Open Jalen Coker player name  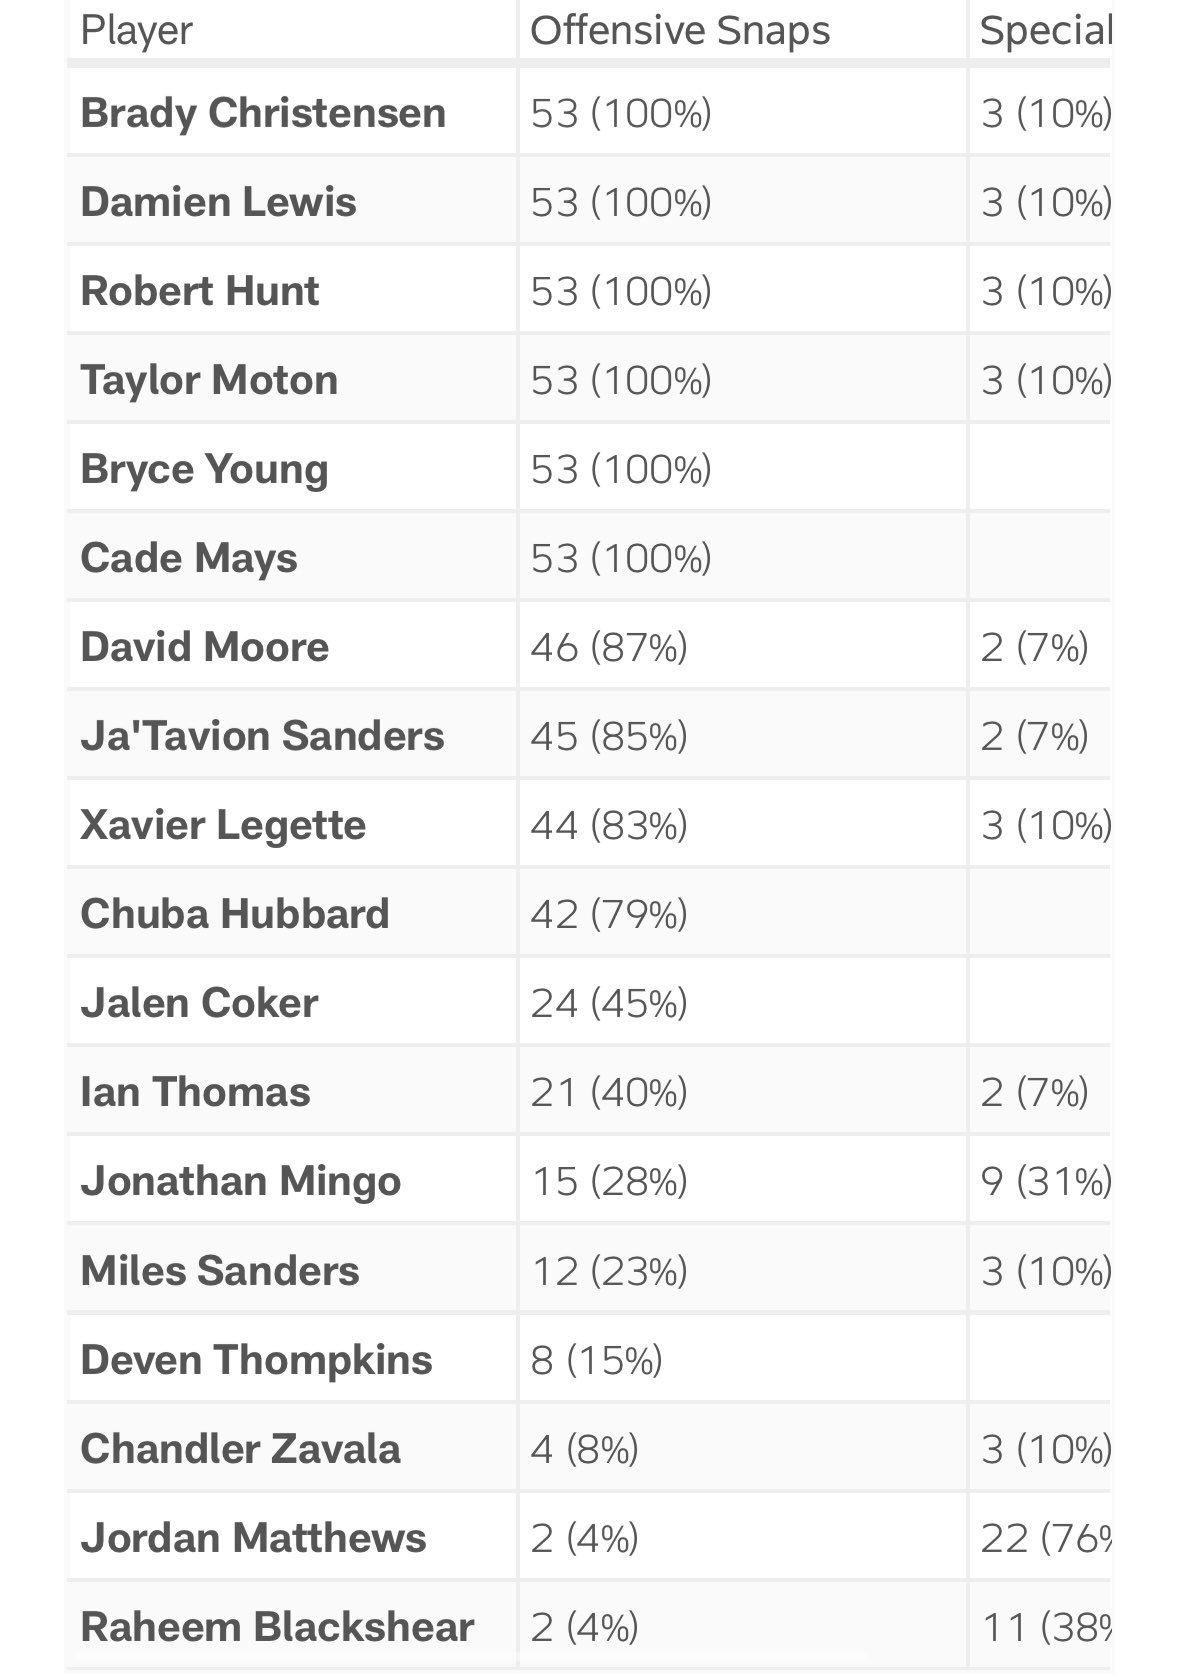(x=199, y=1002)
